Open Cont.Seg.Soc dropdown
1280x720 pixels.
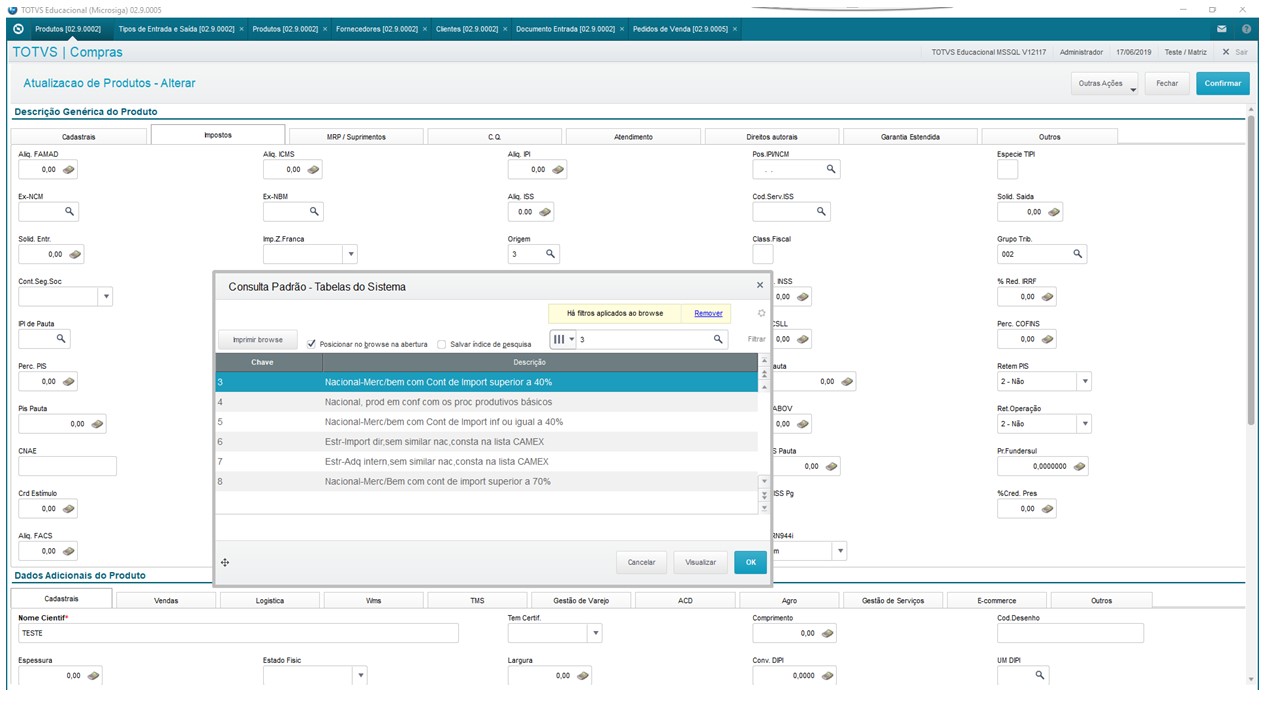106,297
